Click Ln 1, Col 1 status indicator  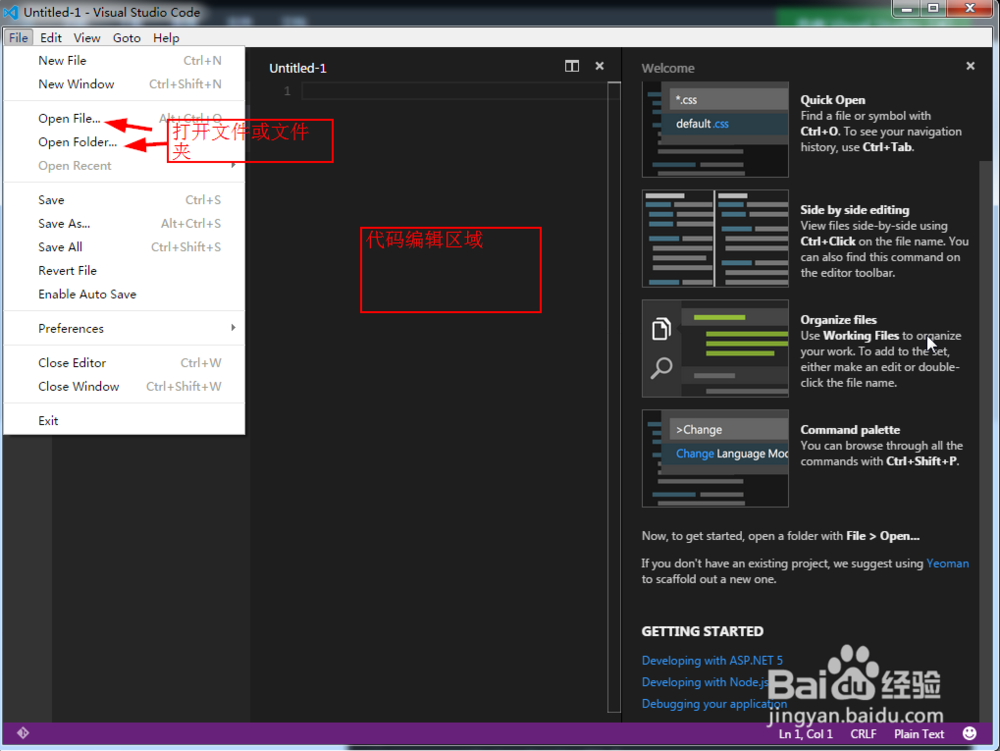pos(805,734)
